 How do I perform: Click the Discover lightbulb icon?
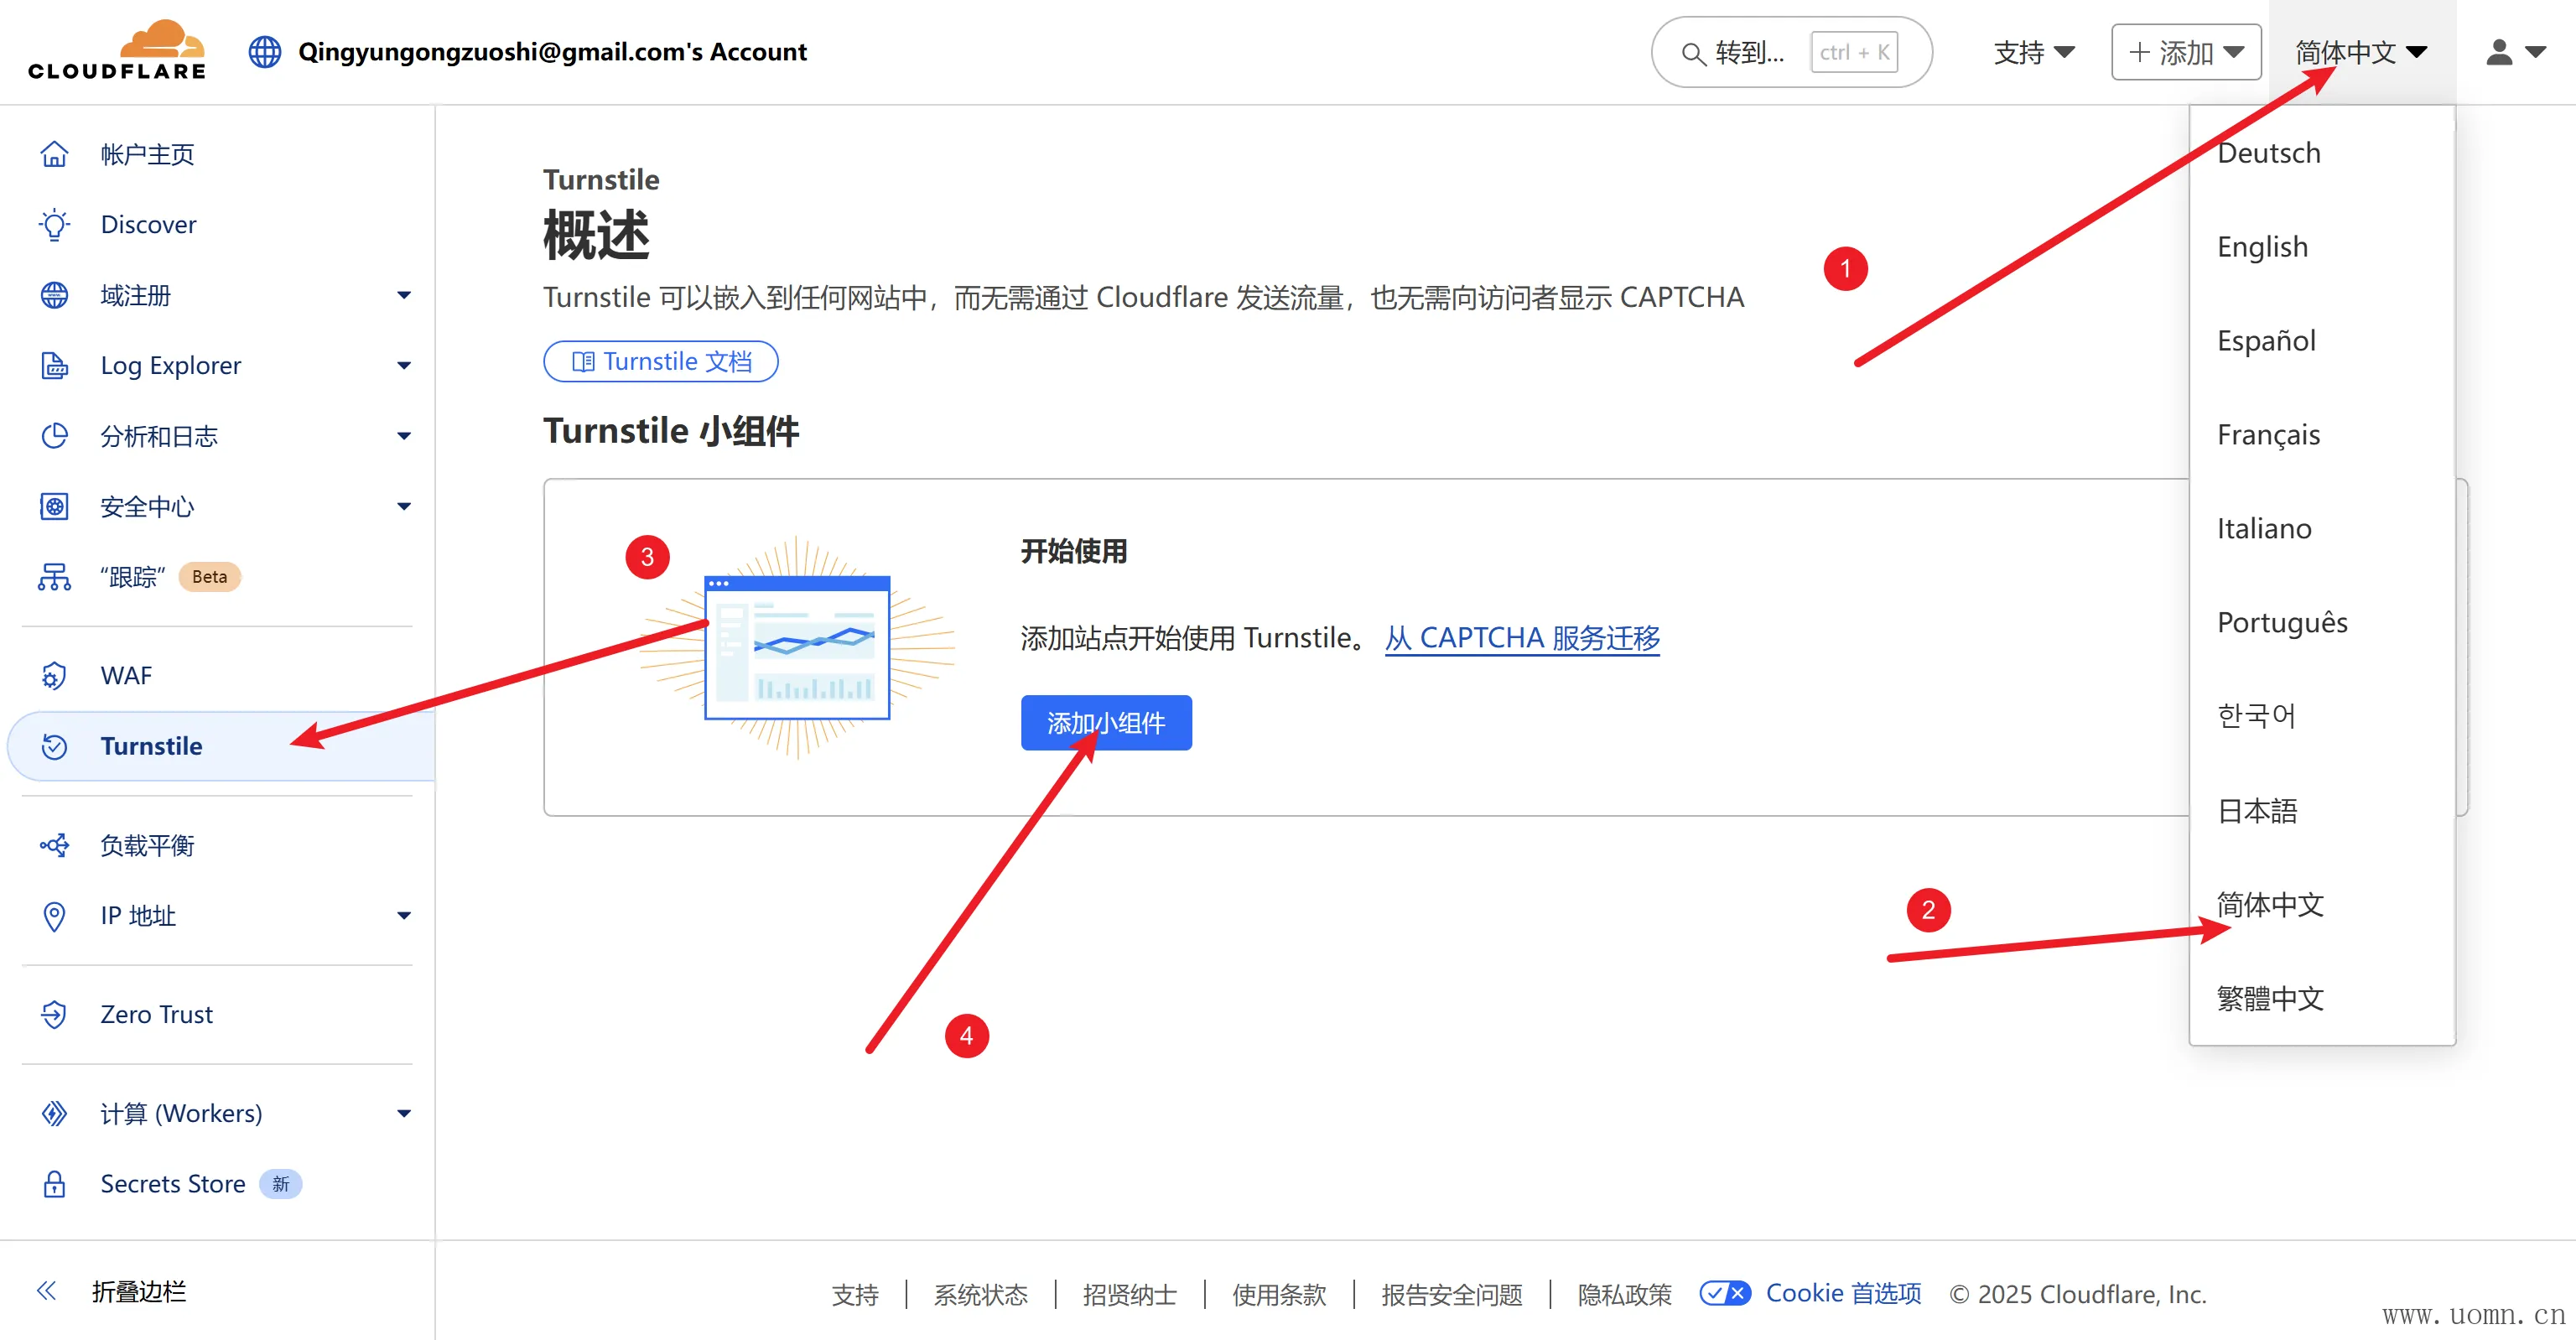tap(54, 224)
